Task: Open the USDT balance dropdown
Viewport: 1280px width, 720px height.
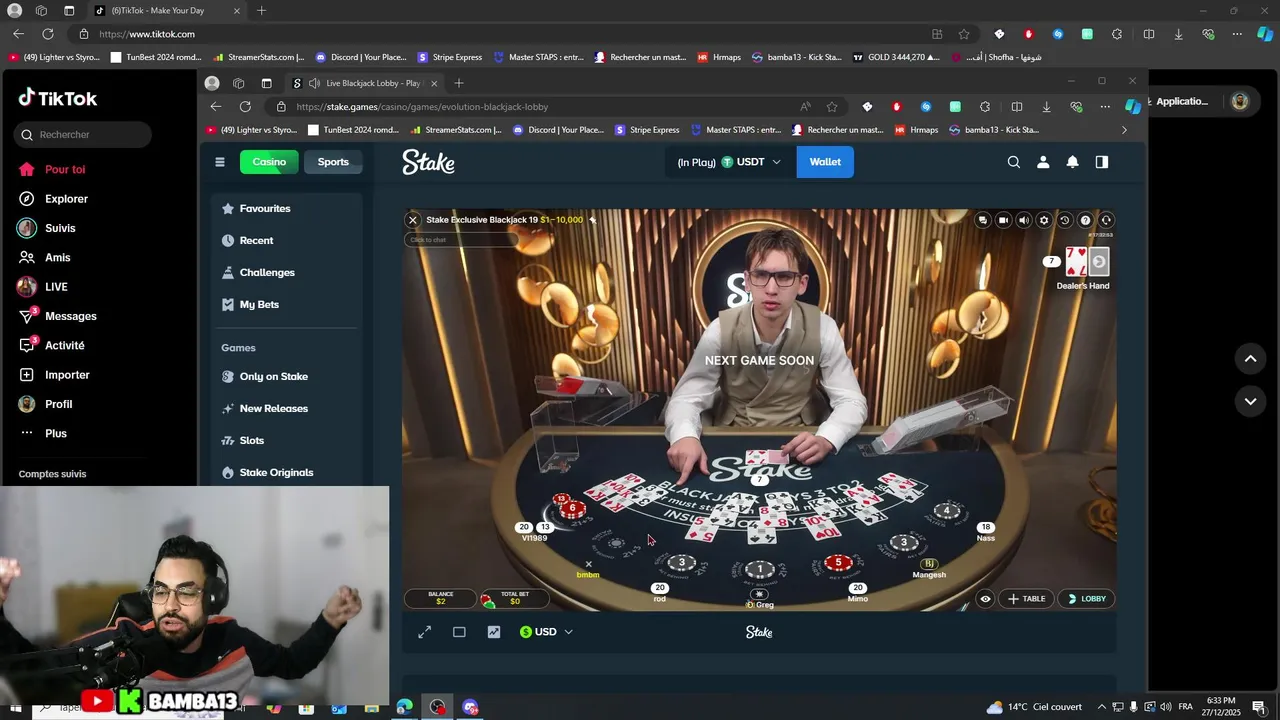Action: 729,162
